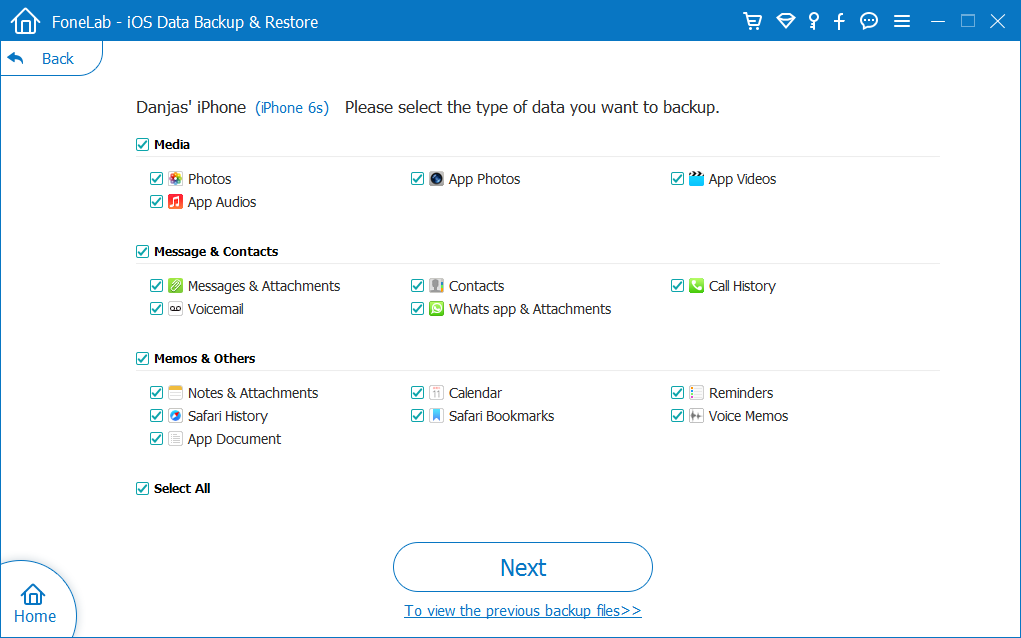Uncheck Notes & Attachments checkbox
Viewport: 1021px width, 638px height.
[156, 392]
